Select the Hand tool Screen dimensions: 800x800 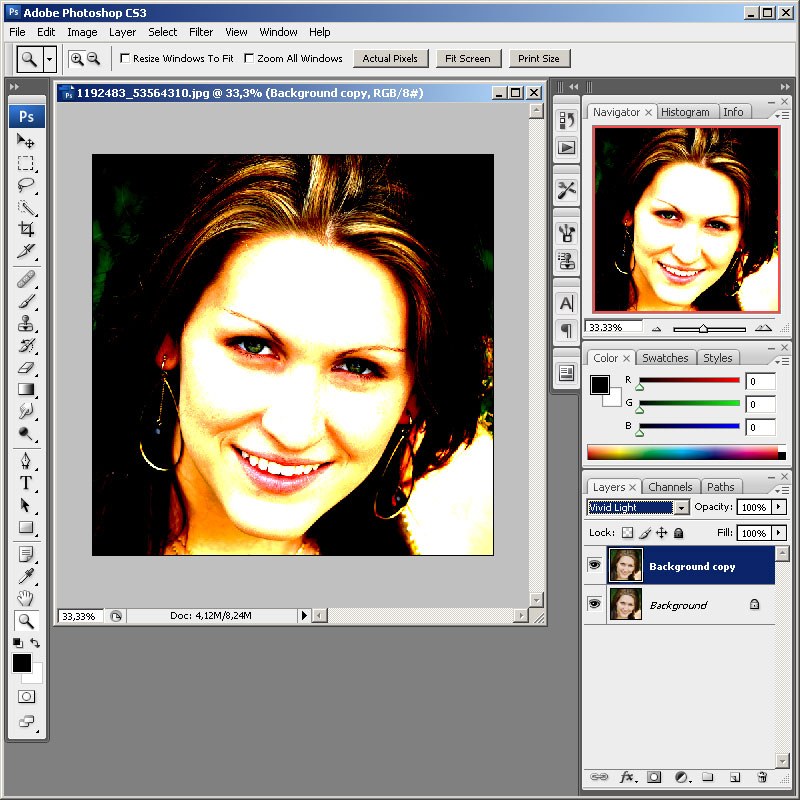(26, 598)
